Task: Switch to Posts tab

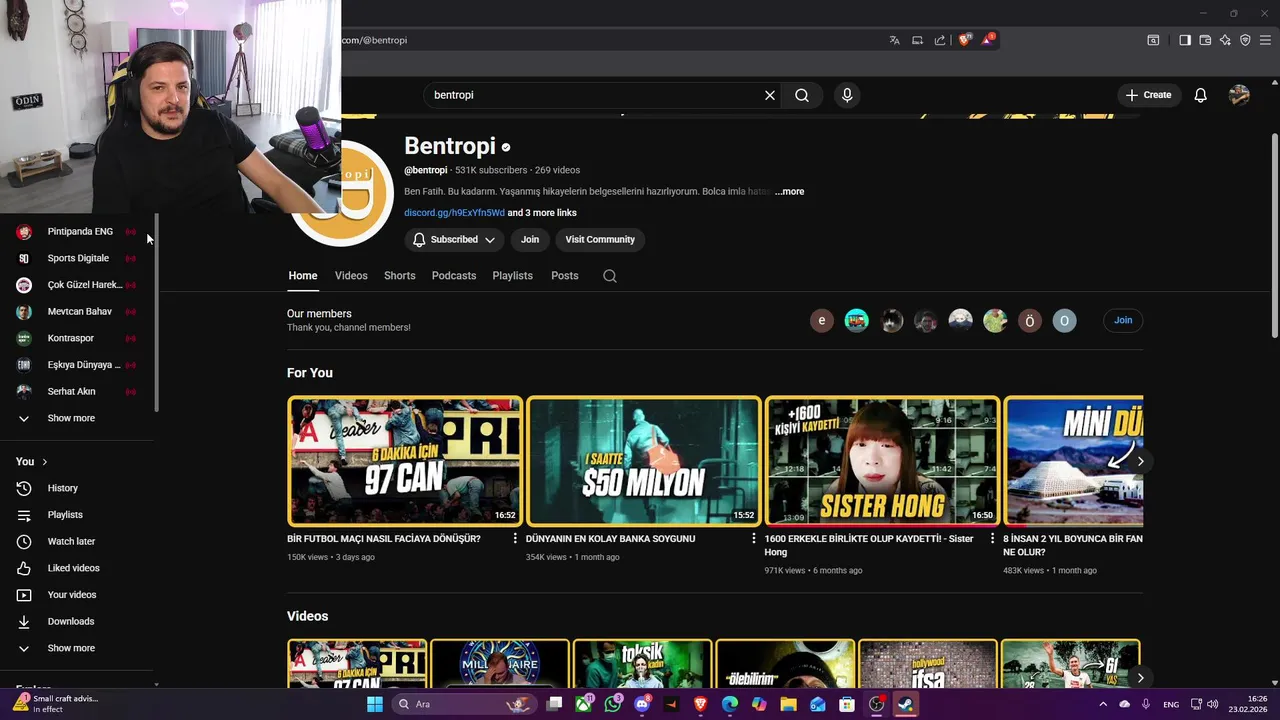Action: [x=565, y=276]
